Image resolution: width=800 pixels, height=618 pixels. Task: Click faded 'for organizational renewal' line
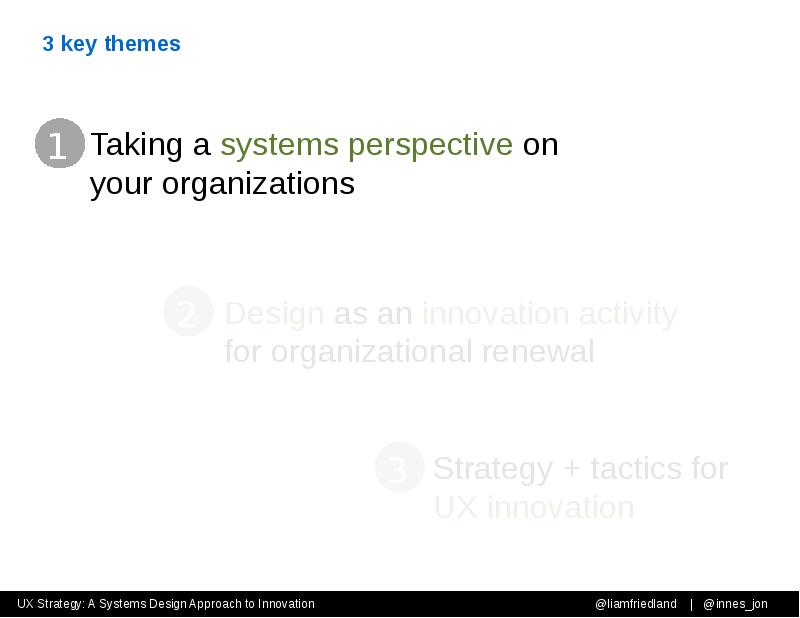[409, 352]
